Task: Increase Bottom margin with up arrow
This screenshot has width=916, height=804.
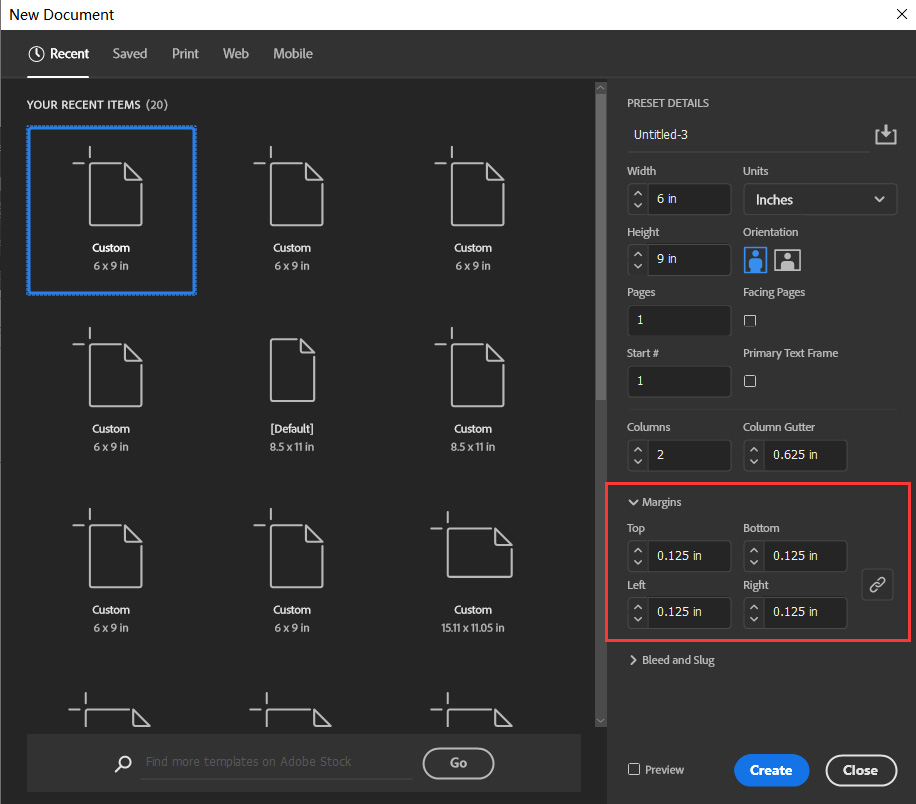Action: [754, 549]
